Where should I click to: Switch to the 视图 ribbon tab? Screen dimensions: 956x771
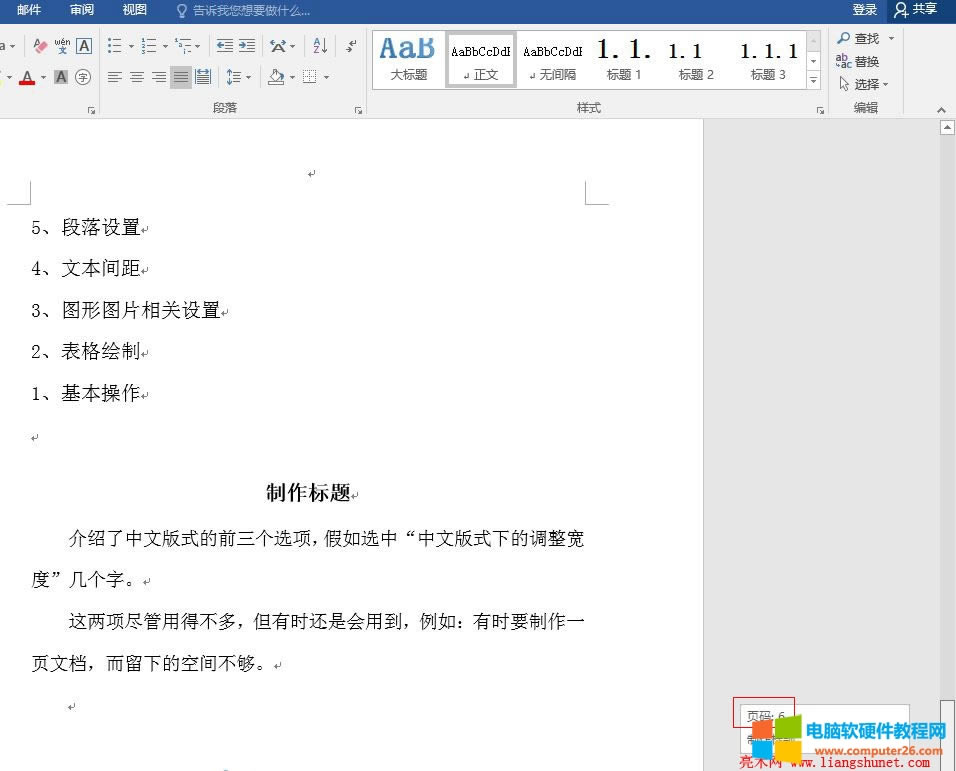(134, 11)
